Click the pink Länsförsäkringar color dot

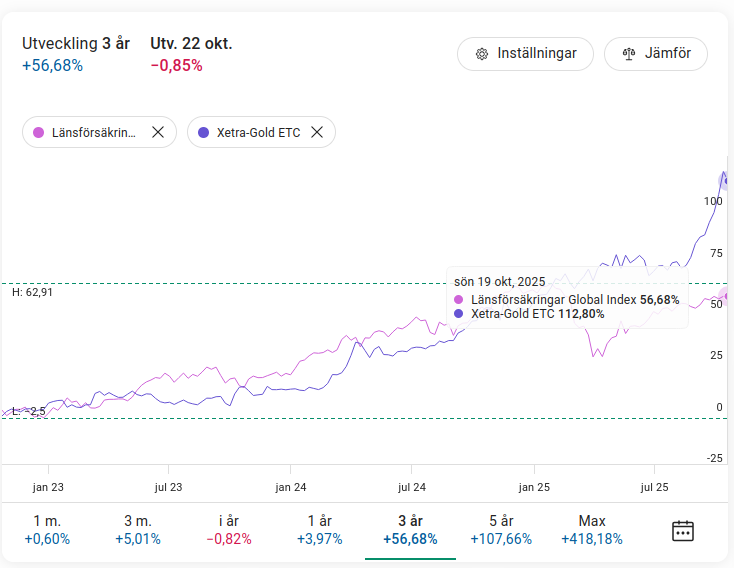tap(39, 132)
